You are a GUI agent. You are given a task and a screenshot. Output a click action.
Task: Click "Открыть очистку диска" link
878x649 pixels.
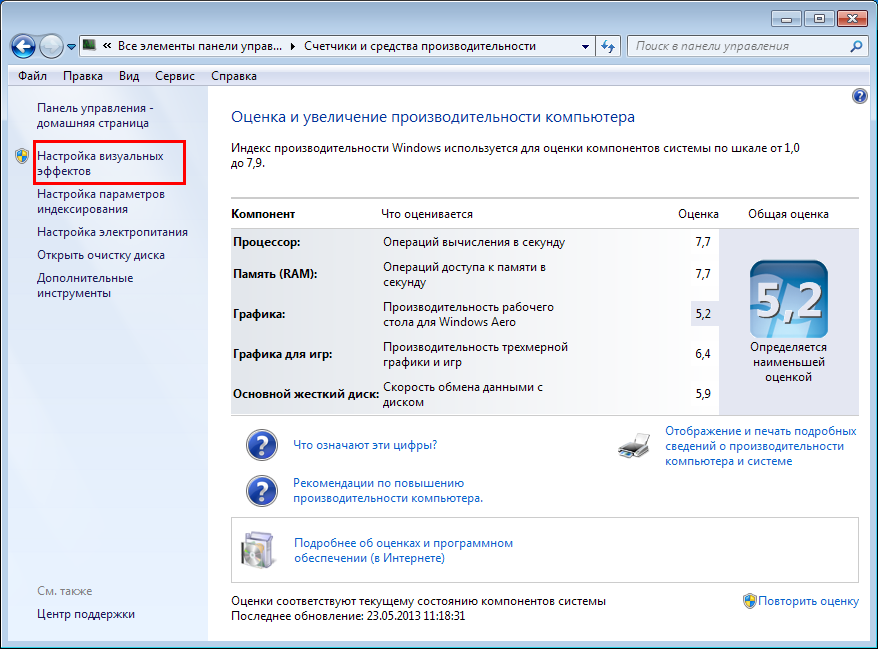pyautogui.click(x=101, y=255)
